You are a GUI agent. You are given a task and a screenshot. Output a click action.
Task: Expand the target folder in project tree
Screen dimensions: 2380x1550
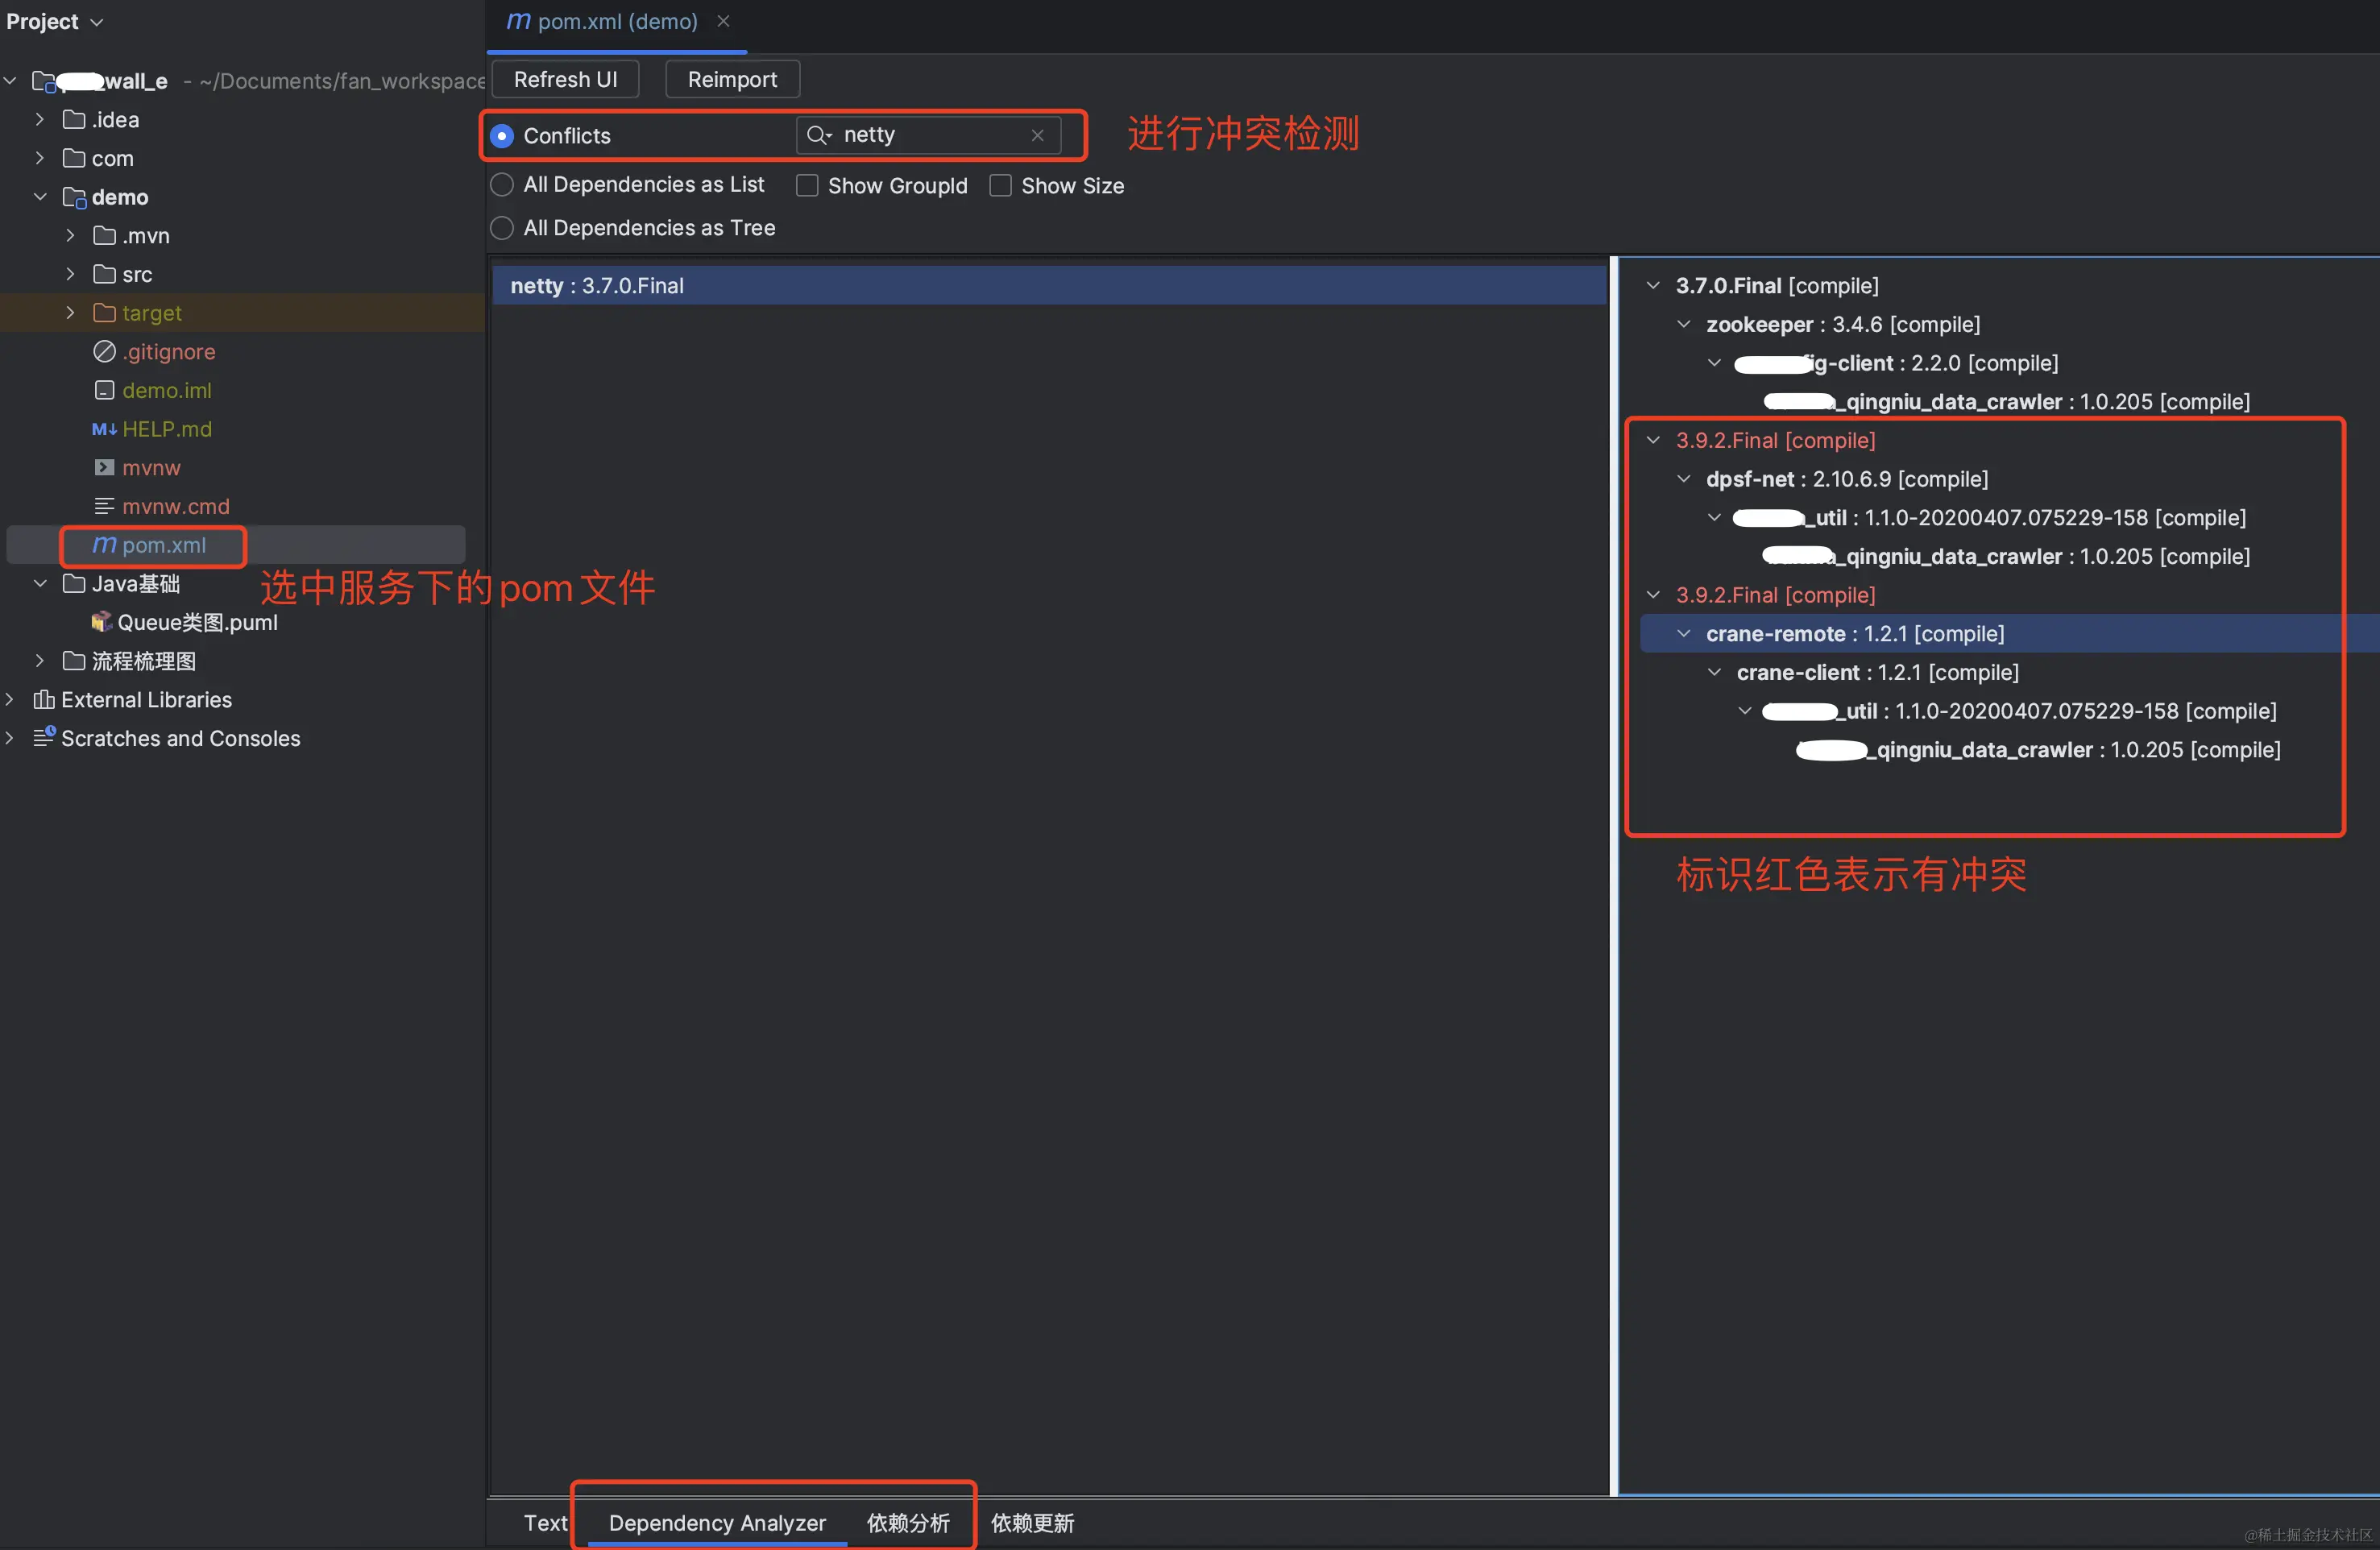tap(70, 313)
